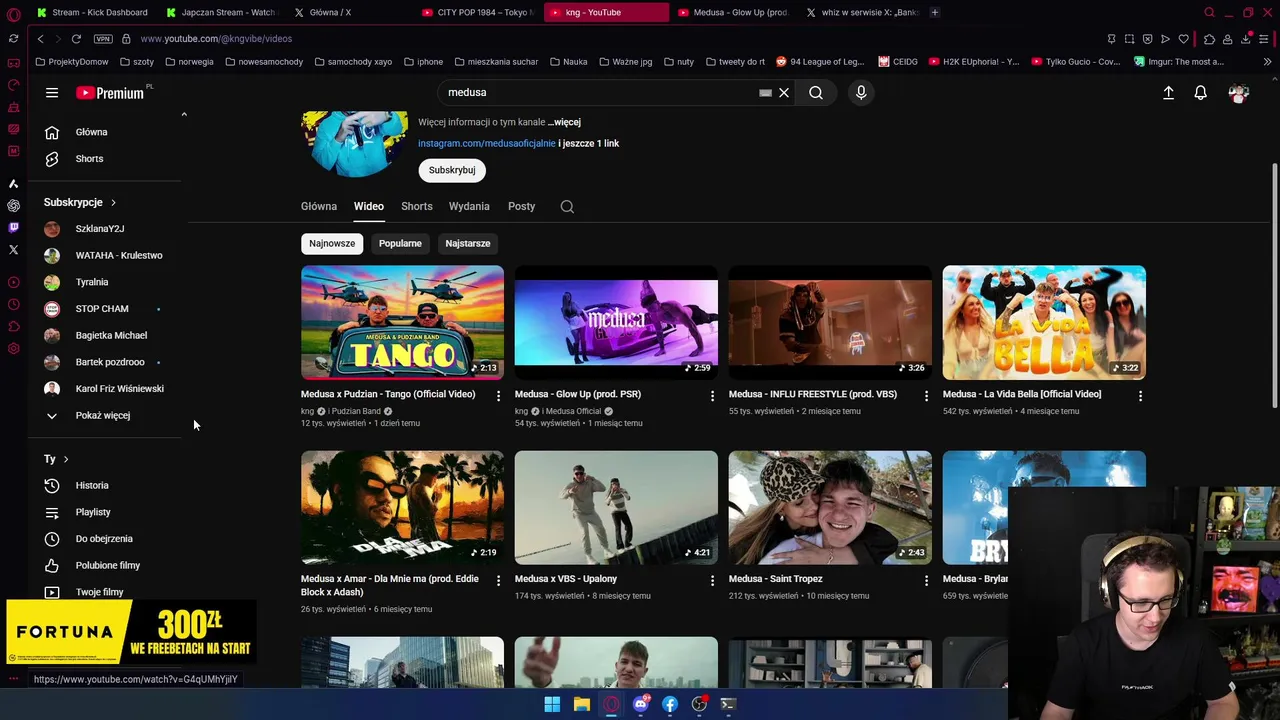The width and height of the screenshot is (1280, 720).
Task: Open YouTube notifications bell
Action: click(x=1200, y=93)
